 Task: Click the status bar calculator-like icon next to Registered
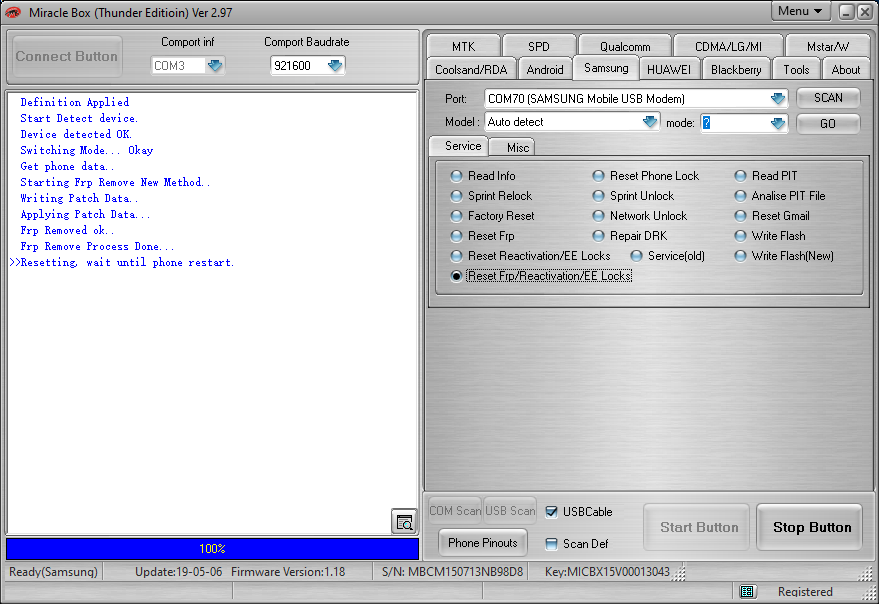point(747,591)
